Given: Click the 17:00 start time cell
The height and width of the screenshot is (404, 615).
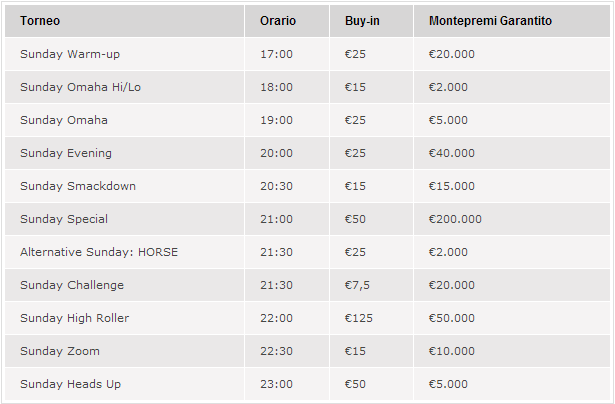Looking at the screenshot, I should coord(276,54).
